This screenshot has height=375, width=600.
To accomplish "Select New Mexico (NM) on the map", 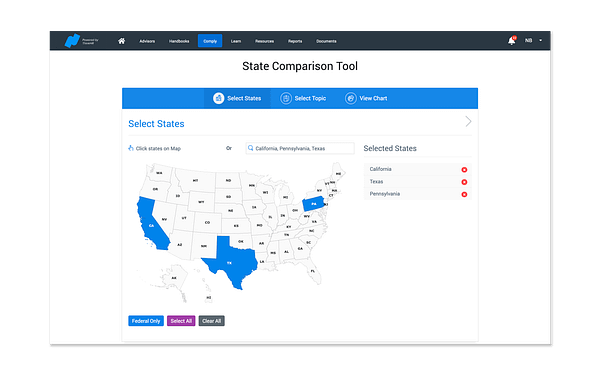I will (204, 246).
